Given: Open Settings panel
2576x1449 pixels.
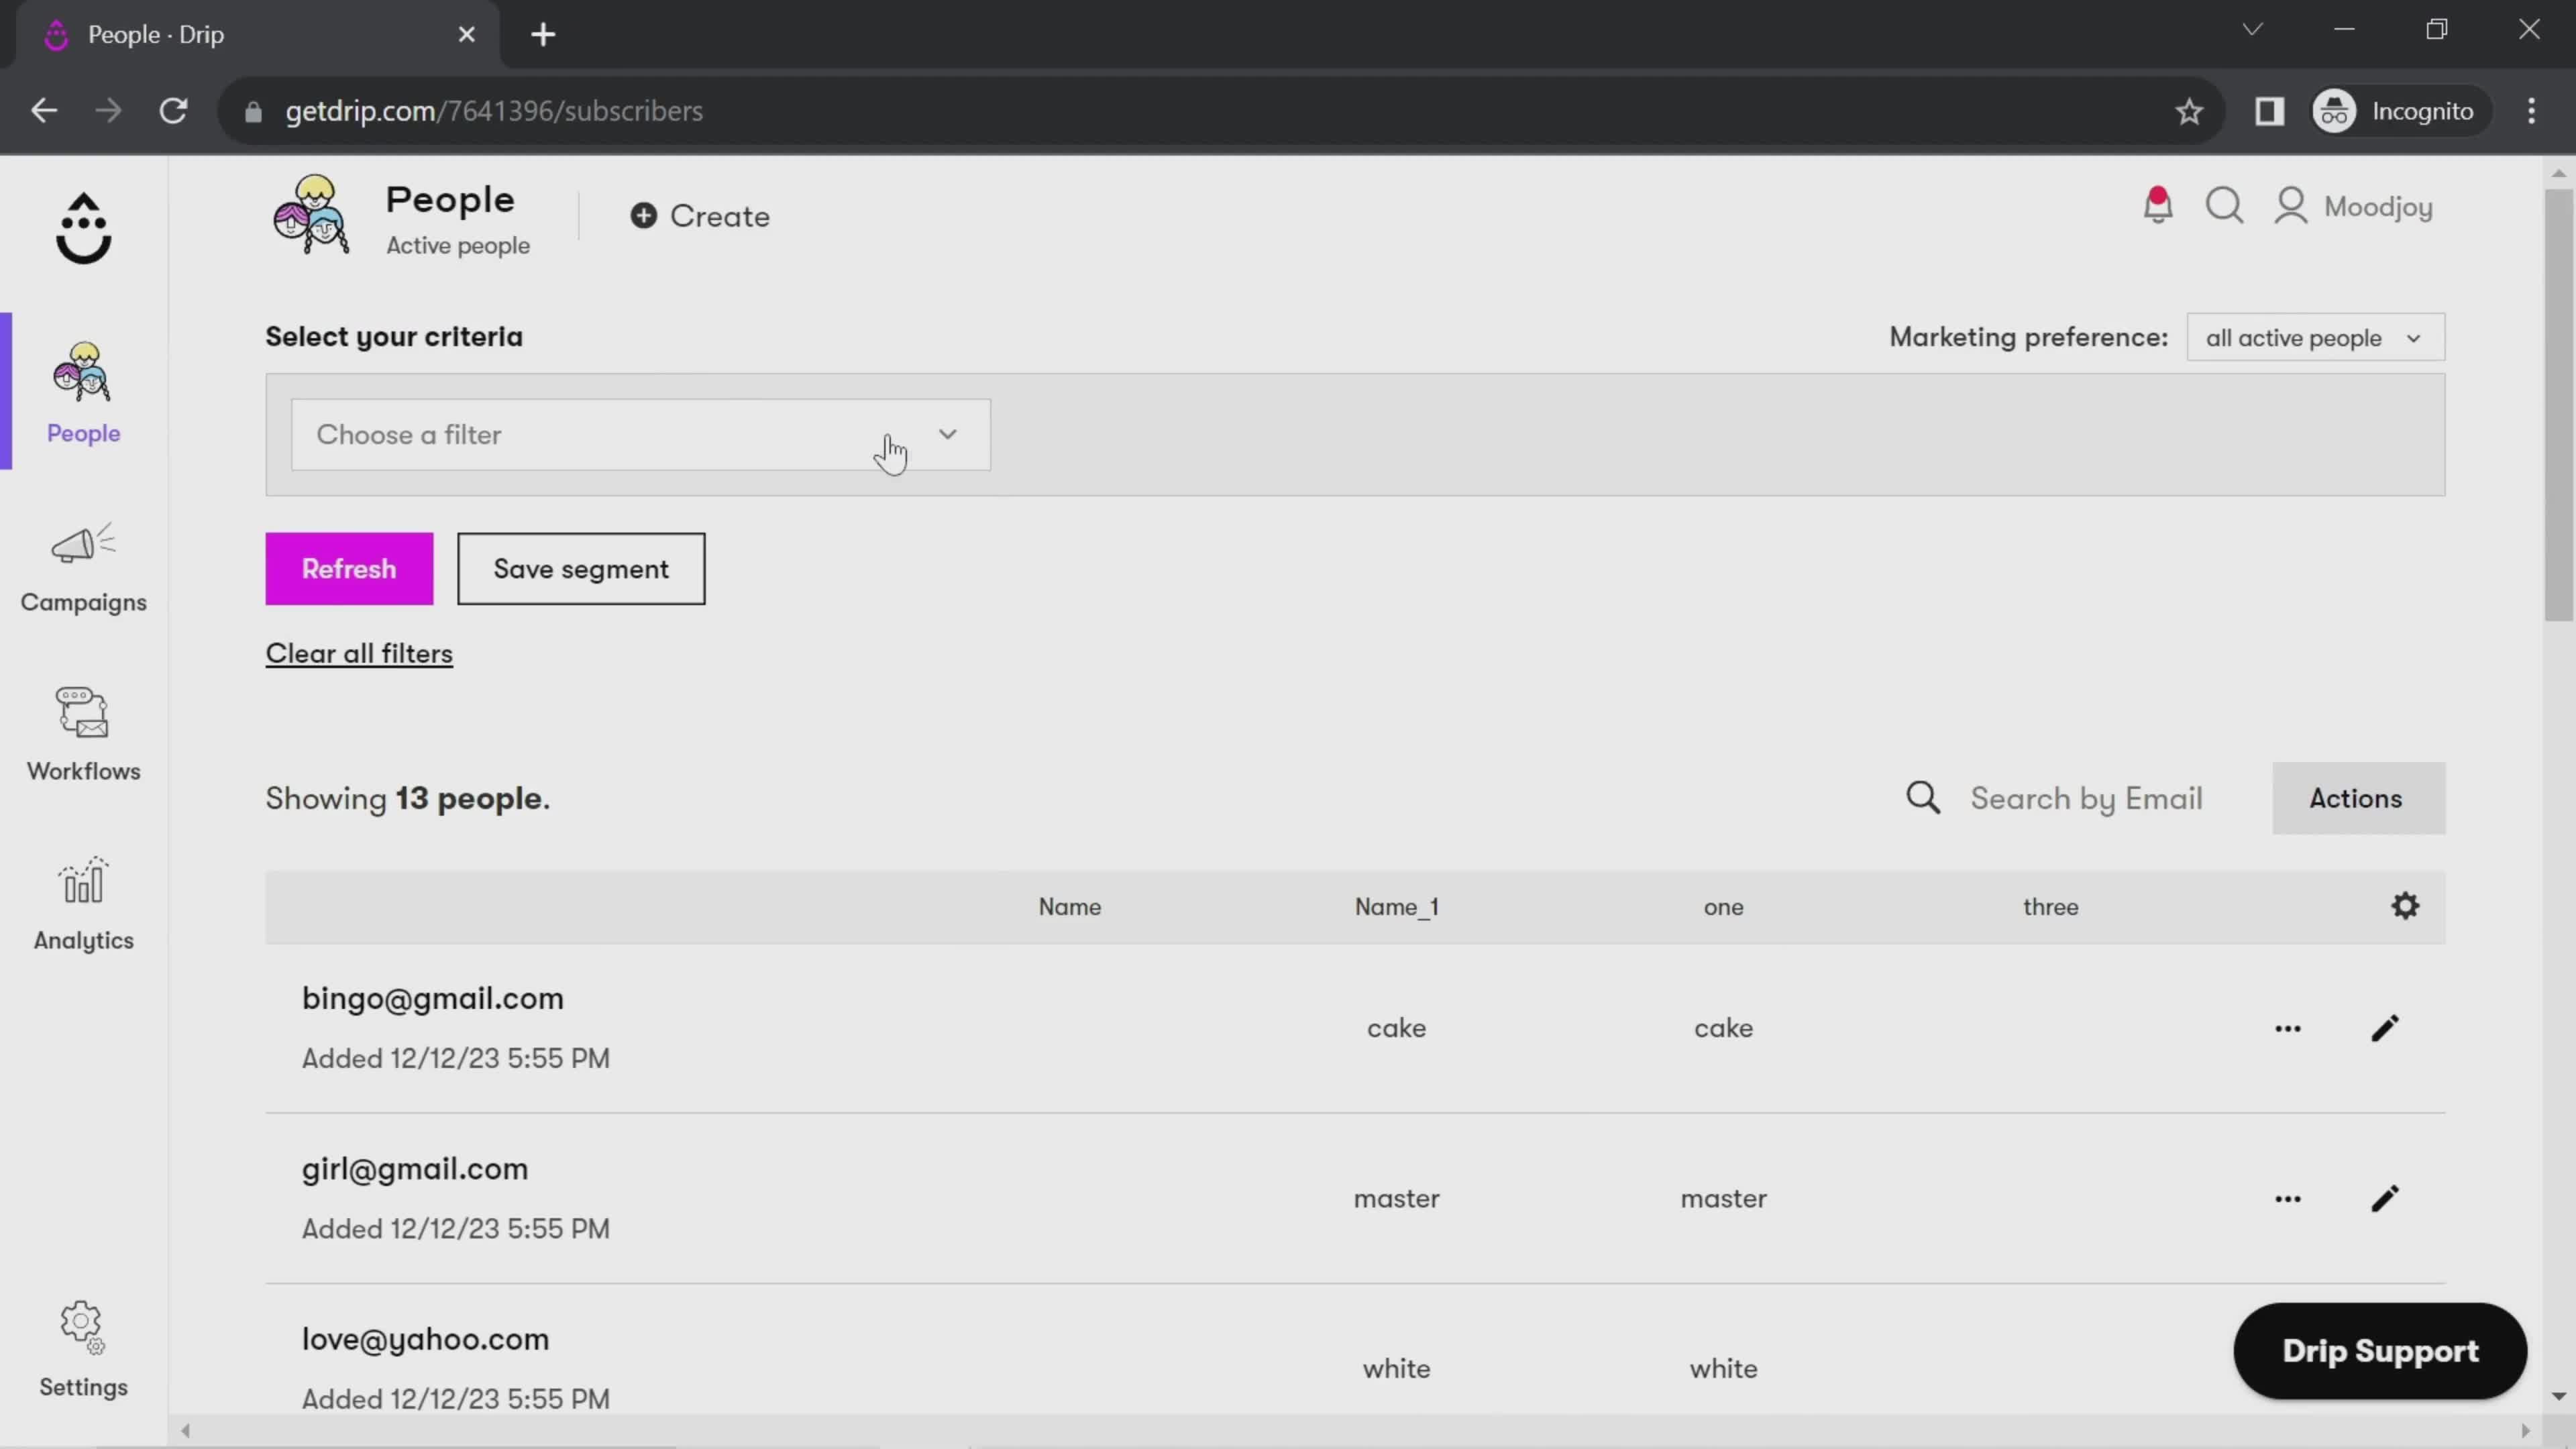Looking at the screenshot, I should (x=83, y=1348).
